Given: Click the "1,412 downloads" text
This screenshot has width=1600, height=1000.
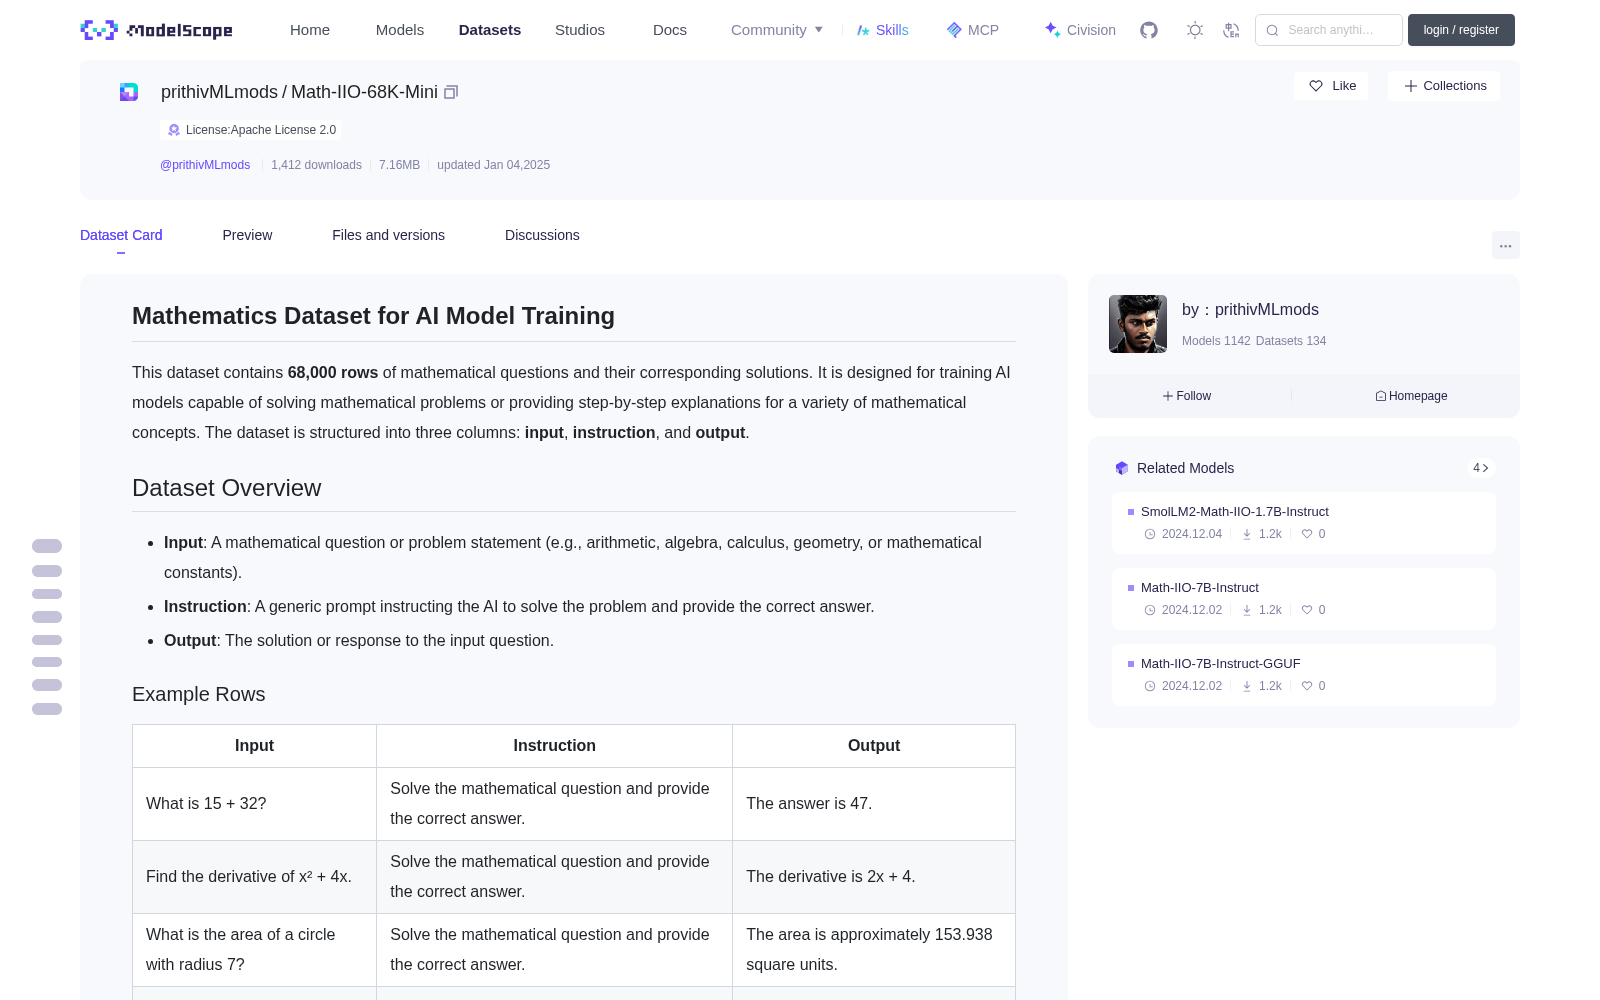Looking at the screenshot, I should point(316,165).
